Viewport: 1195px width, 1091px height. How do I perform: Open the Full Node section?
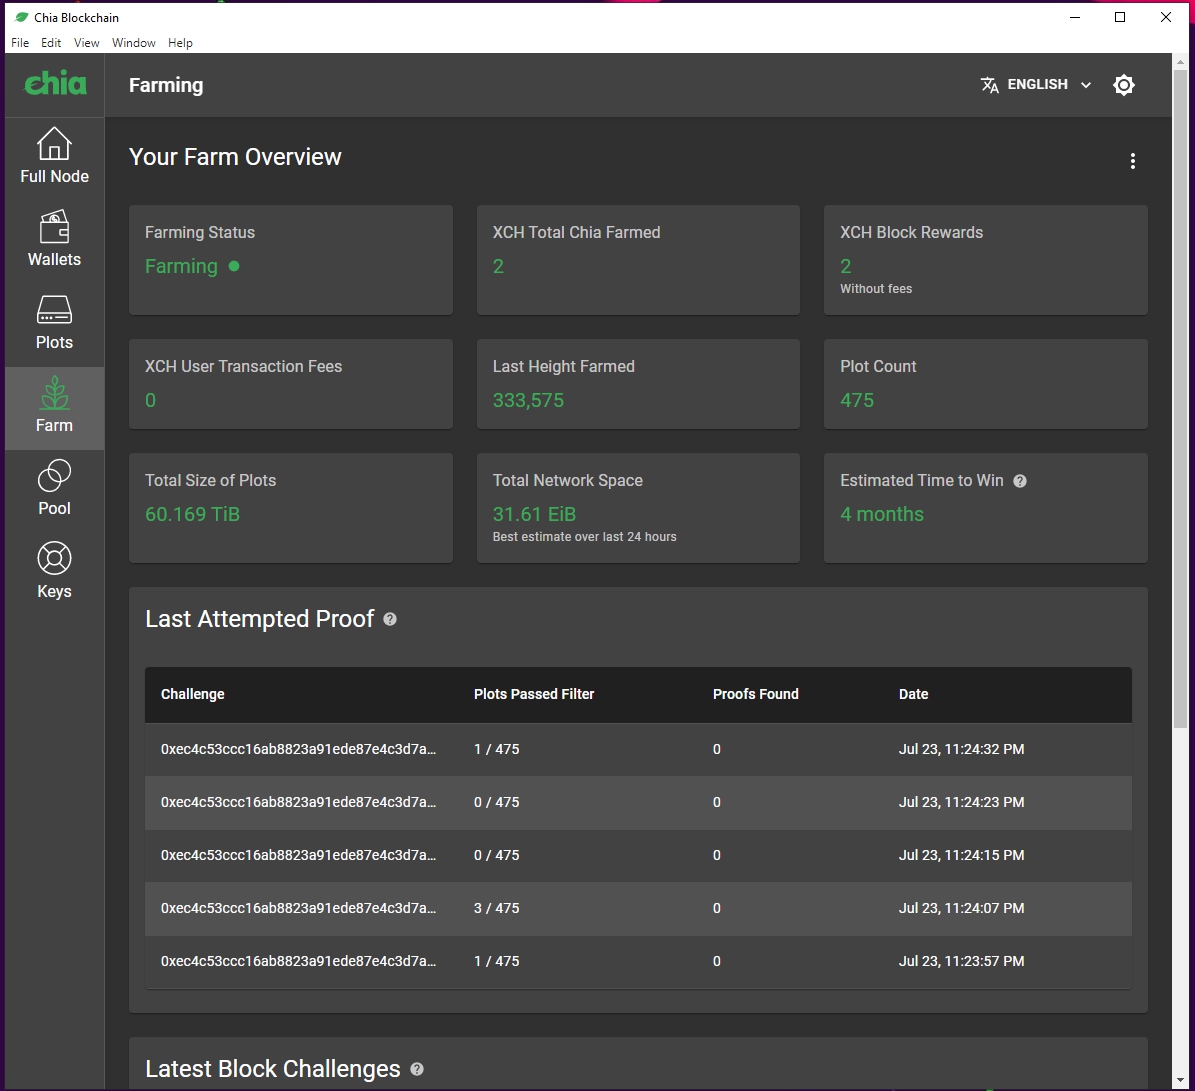click(54, 155)
